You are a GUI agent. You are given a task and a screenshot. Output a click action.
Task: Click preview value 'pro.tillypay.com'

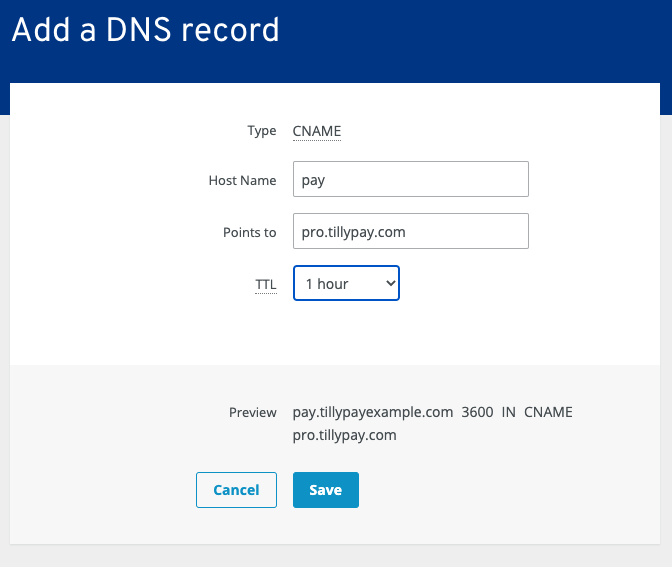[x=344, y=435]
